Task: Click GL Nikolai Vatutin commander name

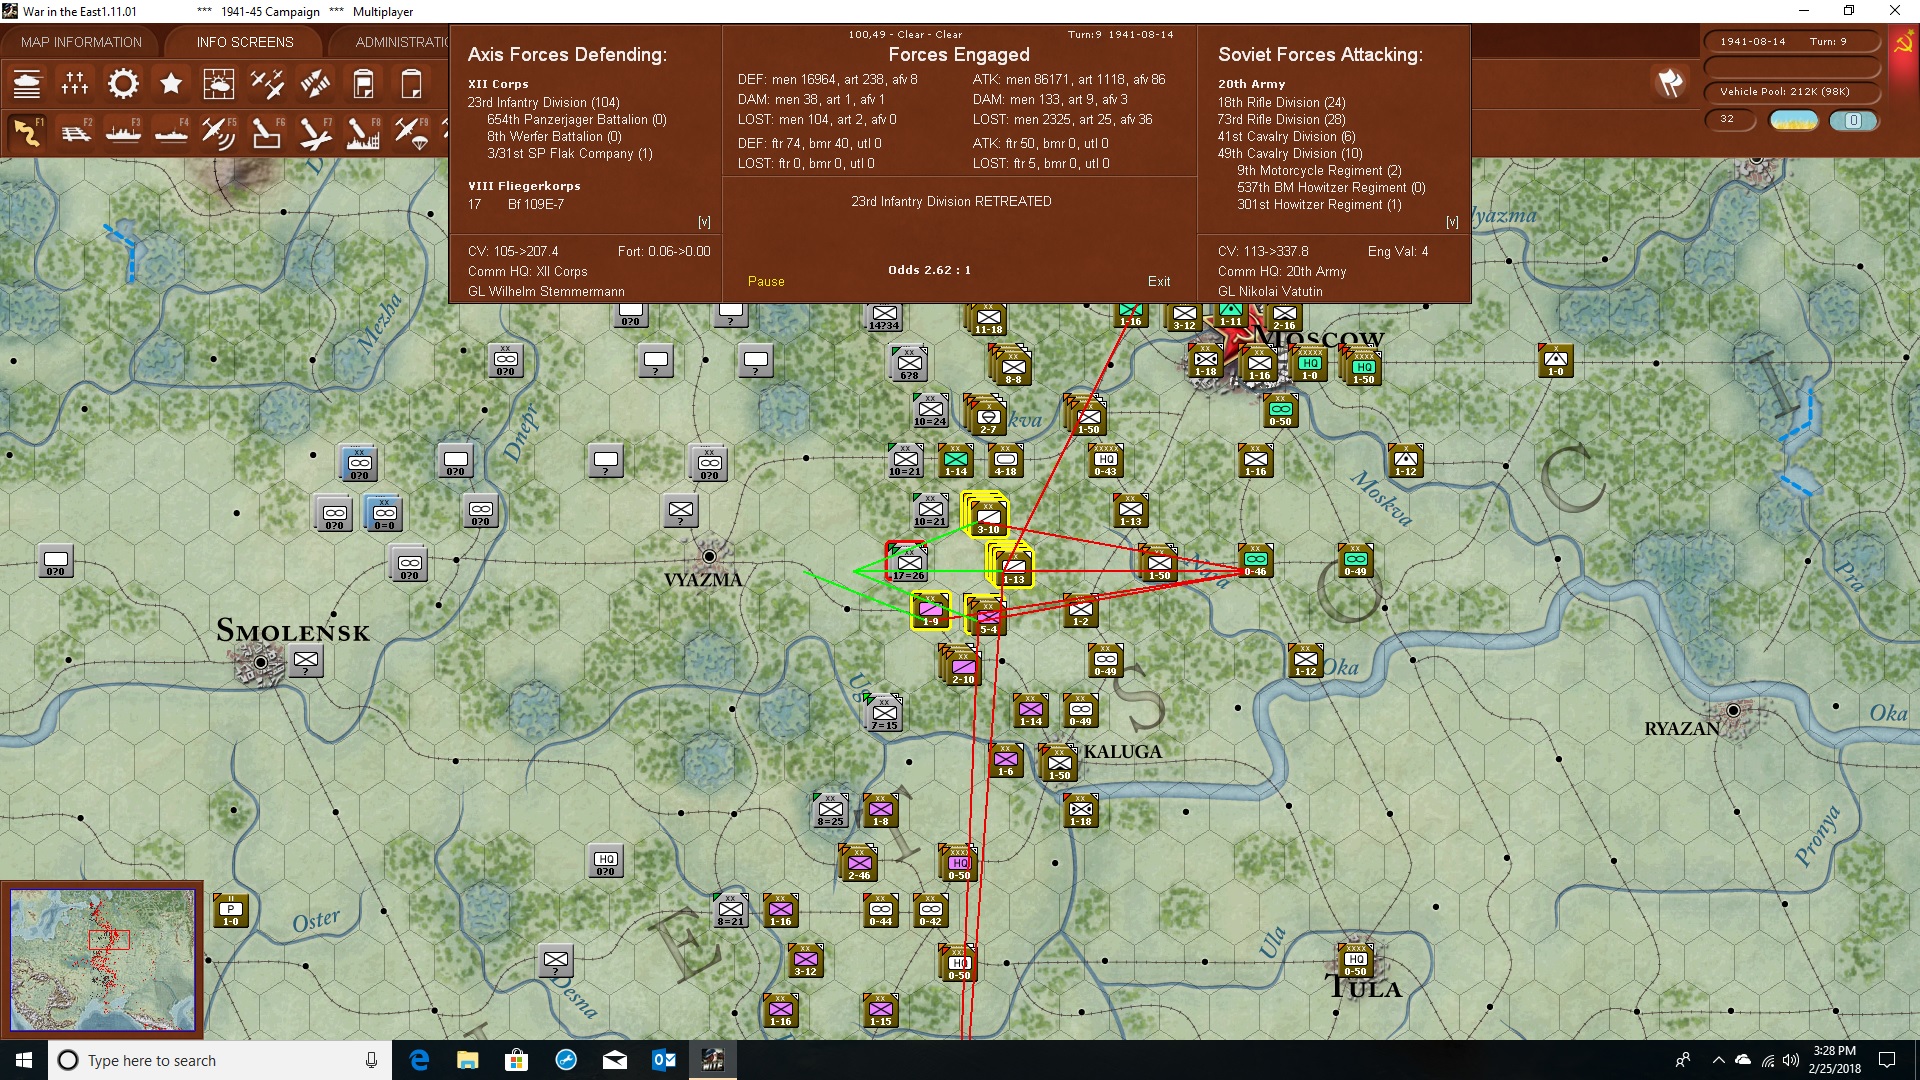Action: pyautogui.click(x=1270, y=291)
